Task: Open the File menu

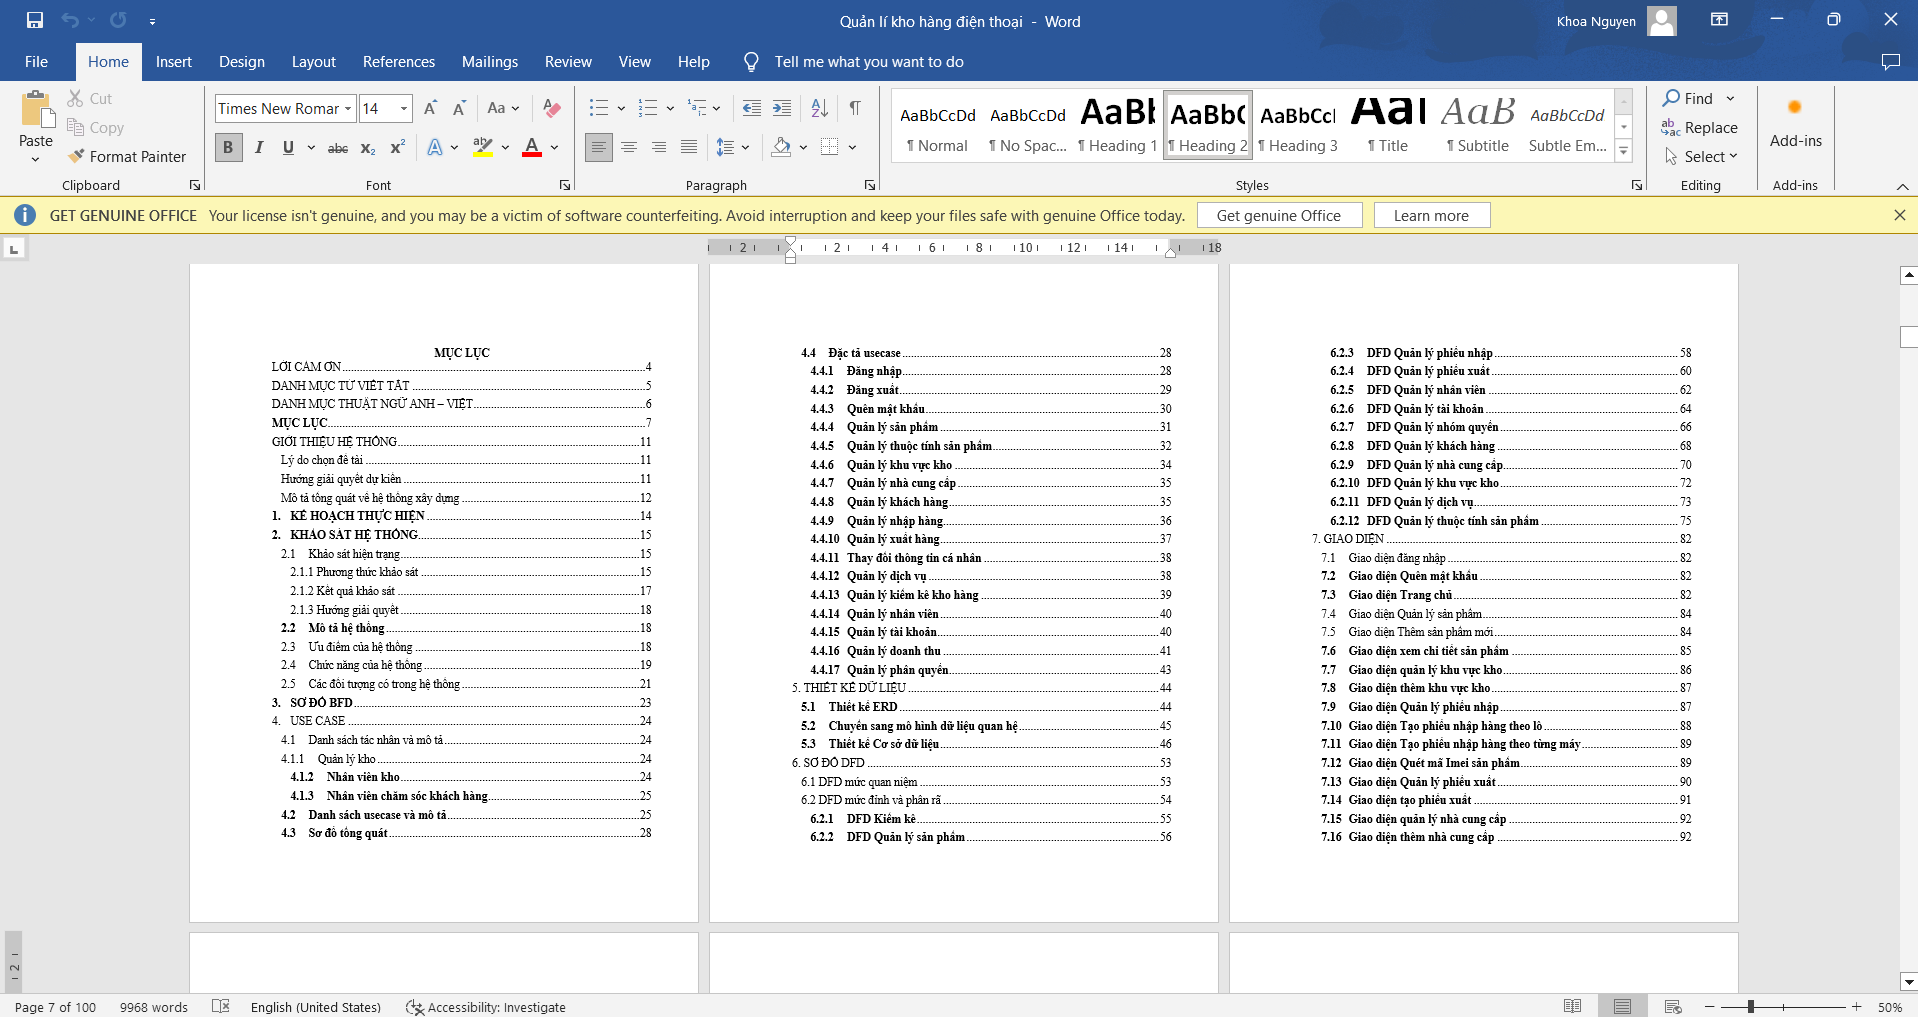Action: (36, 62)
